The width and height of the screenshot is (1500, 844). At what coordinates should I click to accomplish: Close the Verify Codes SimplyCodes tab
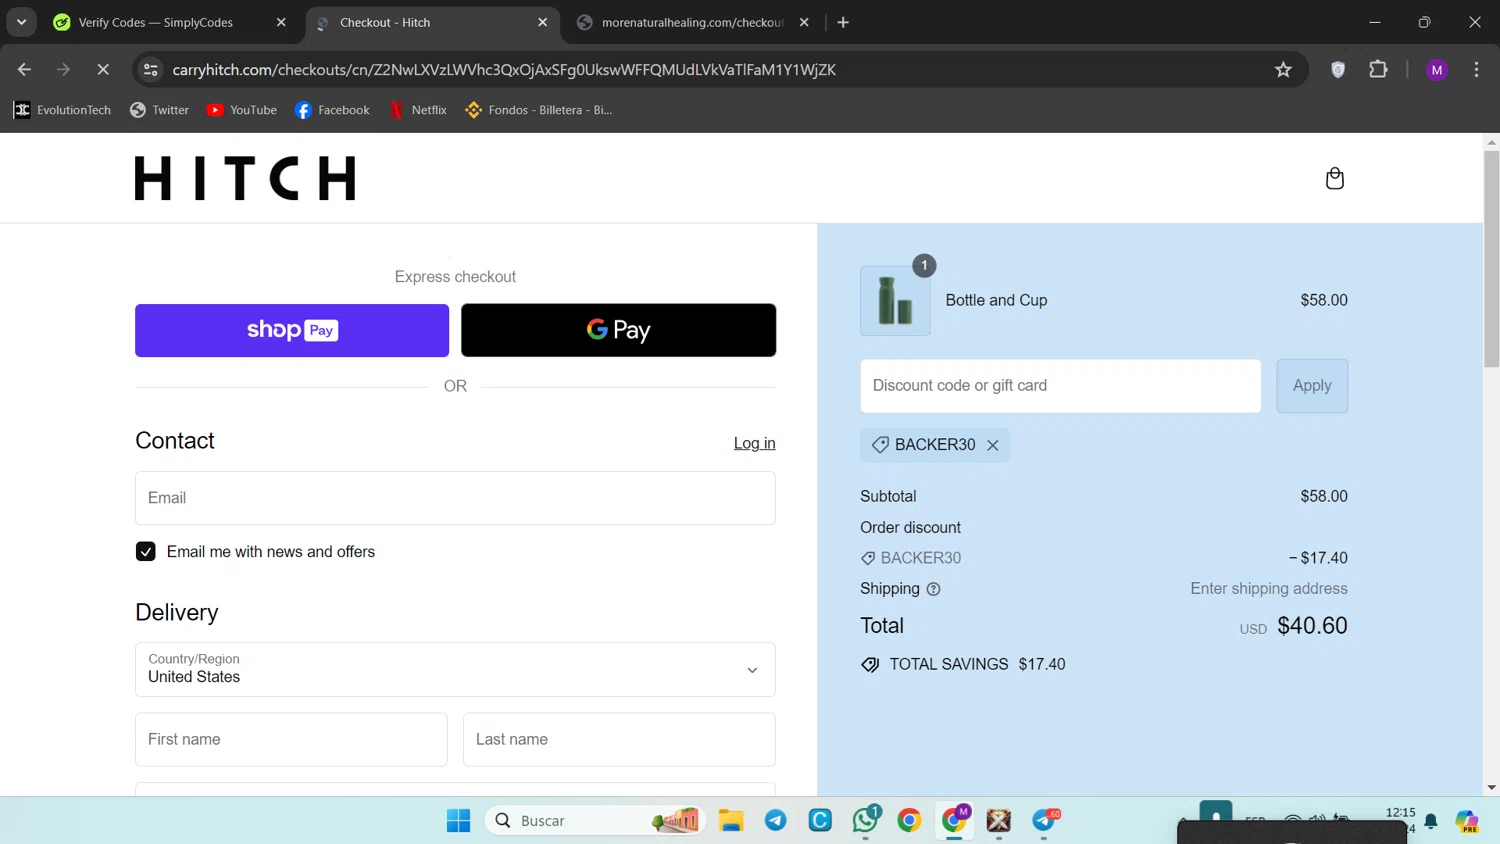[x=281, y=22]
